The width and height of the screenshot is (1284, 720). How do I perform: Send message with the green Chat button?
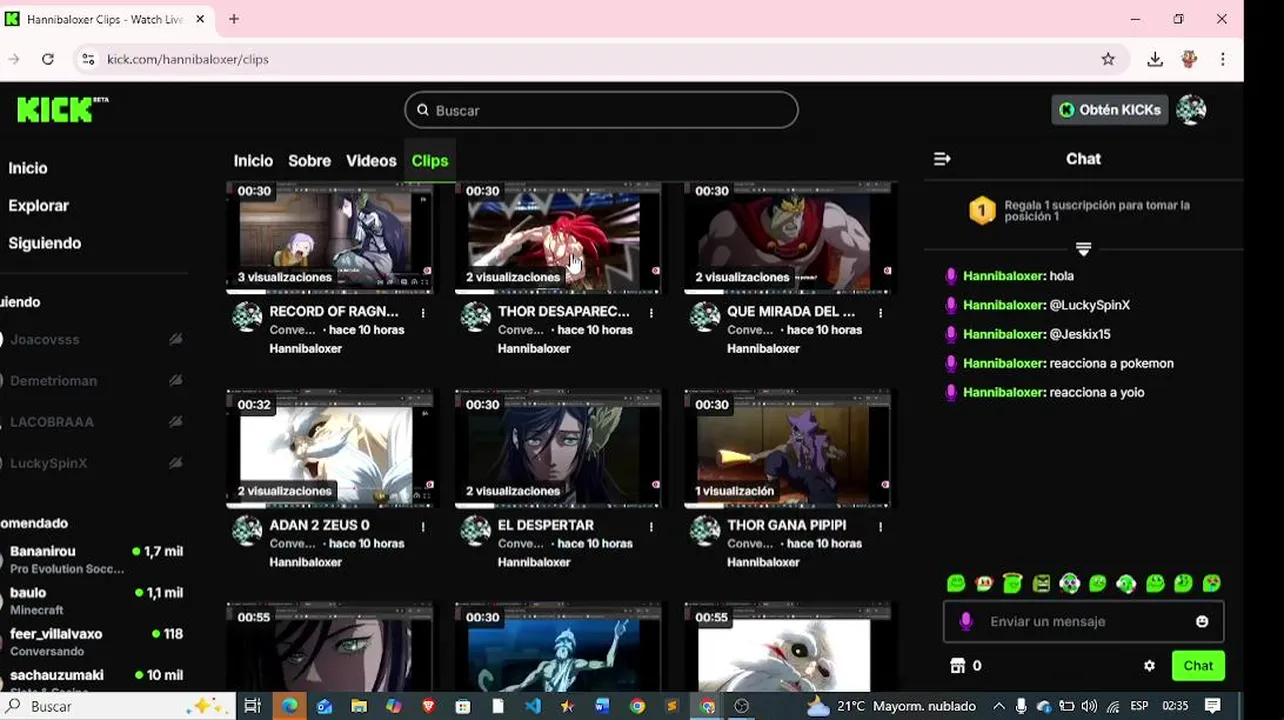pos(1198,665)
